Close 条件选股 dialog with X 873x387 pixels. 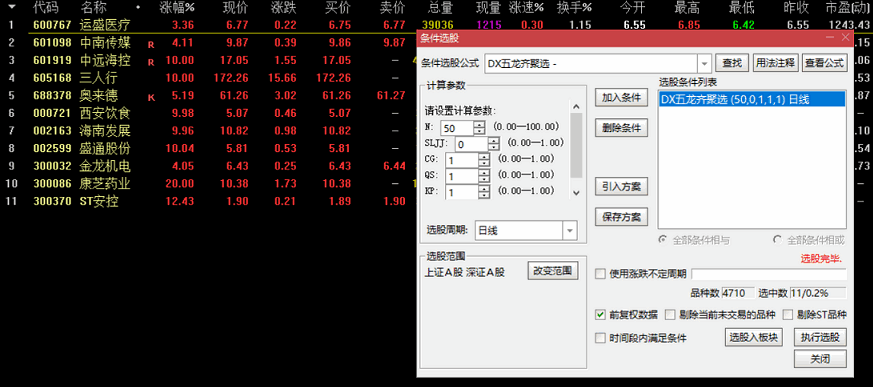(845, 37)
